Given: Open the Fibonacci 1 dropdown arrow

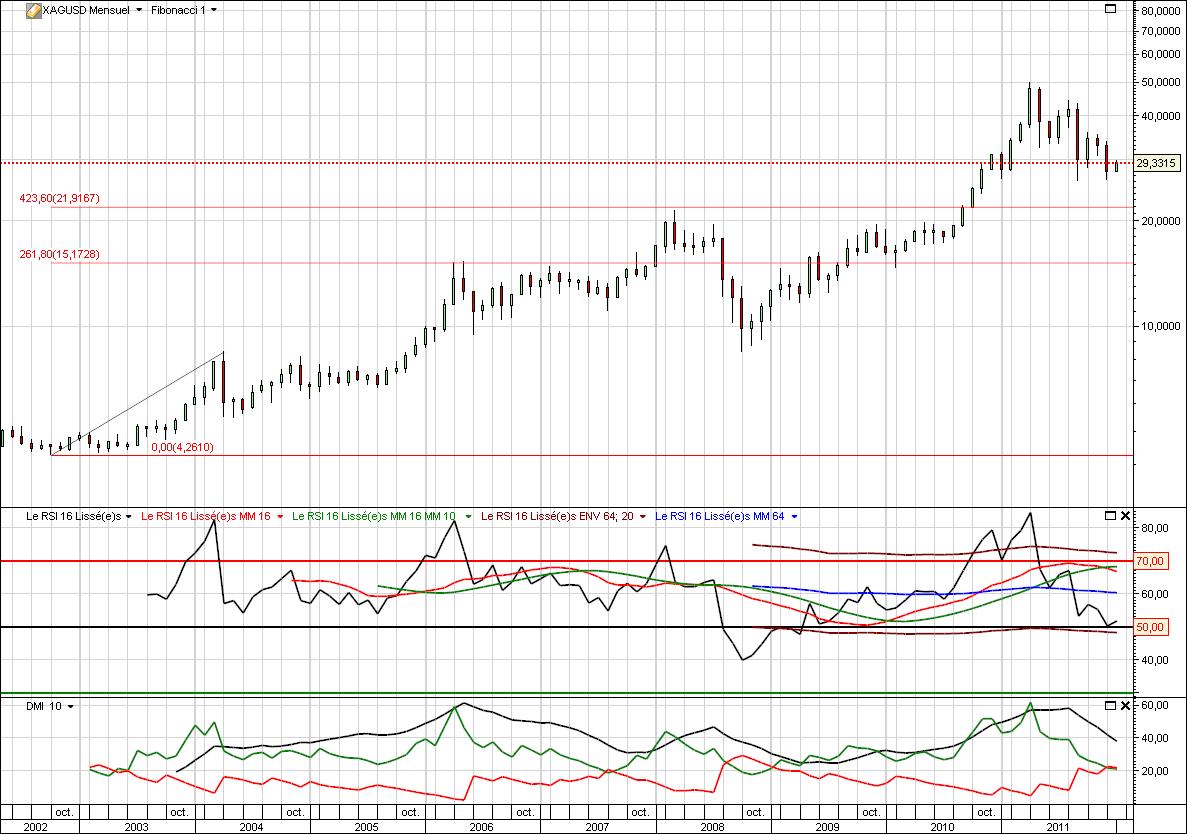Looking at the screenshot, I should [x=213, y=11].
